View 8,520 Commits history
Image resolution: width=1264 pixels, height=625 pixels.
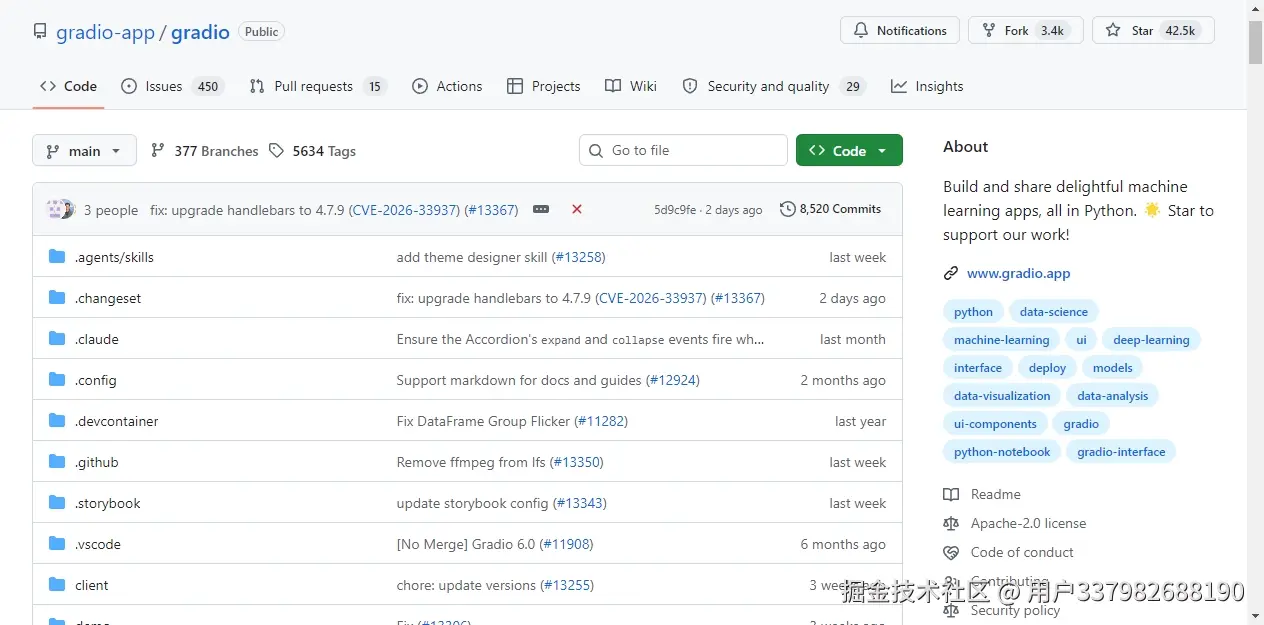831,209
